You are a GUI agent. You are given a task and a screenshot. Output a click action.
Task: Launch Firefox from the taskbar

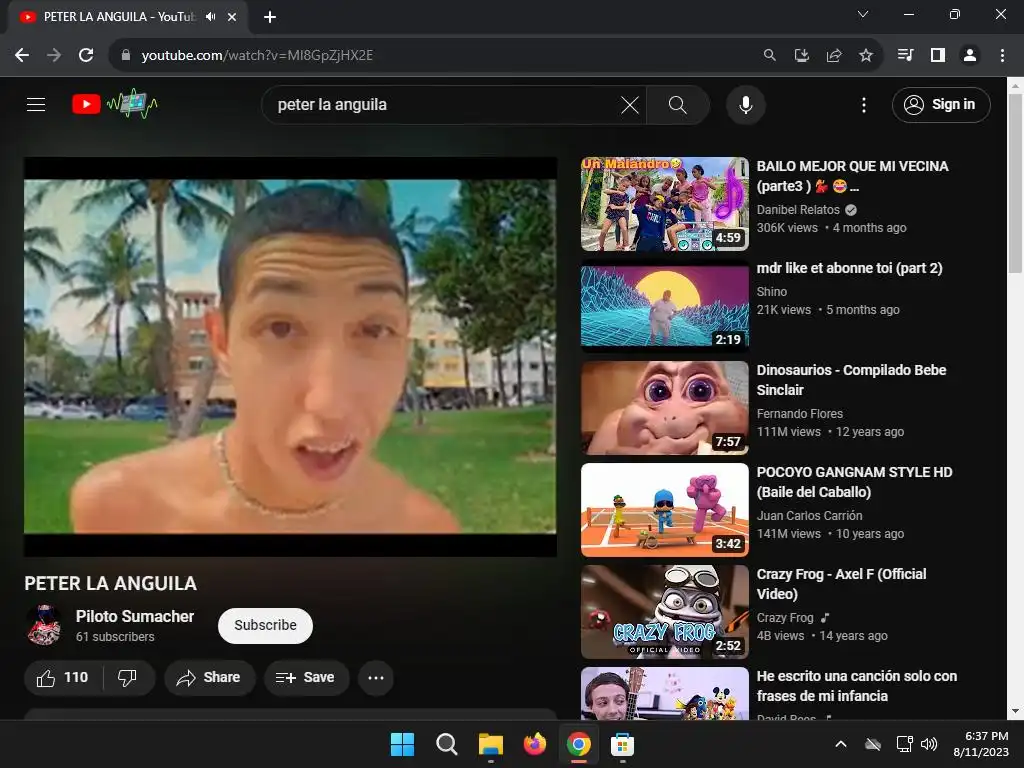pyautogui.click(x=535, y=744)
